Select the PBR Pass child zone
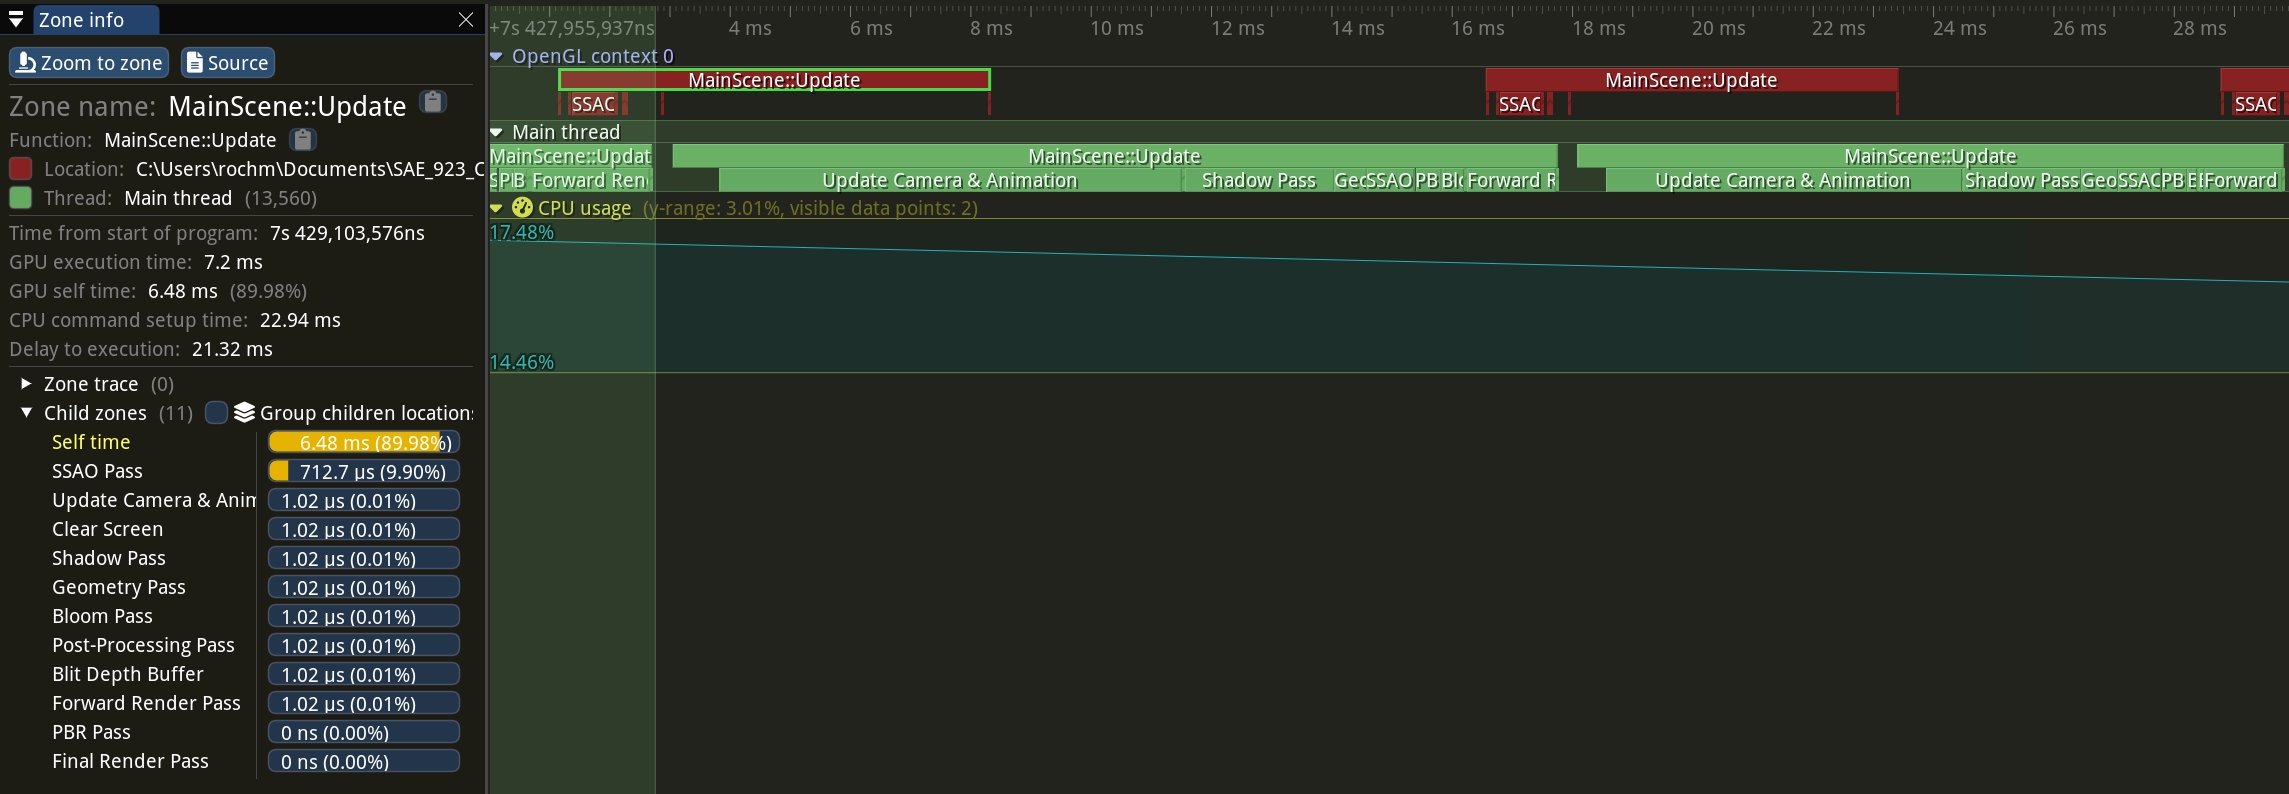The width and height of the screenshot is (2289, 794). [91, 732]
